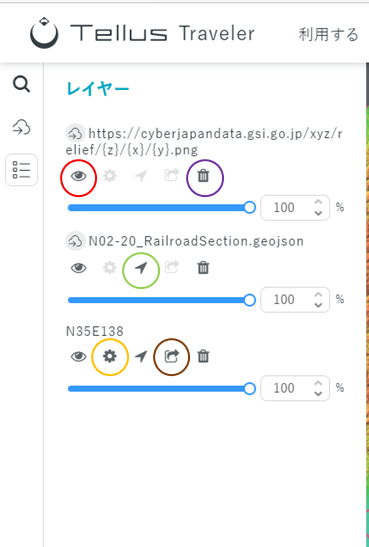The image size is (369, 547).
Task: Fly to the RailroadSection layer location
Action: click(x=141, y=268)
